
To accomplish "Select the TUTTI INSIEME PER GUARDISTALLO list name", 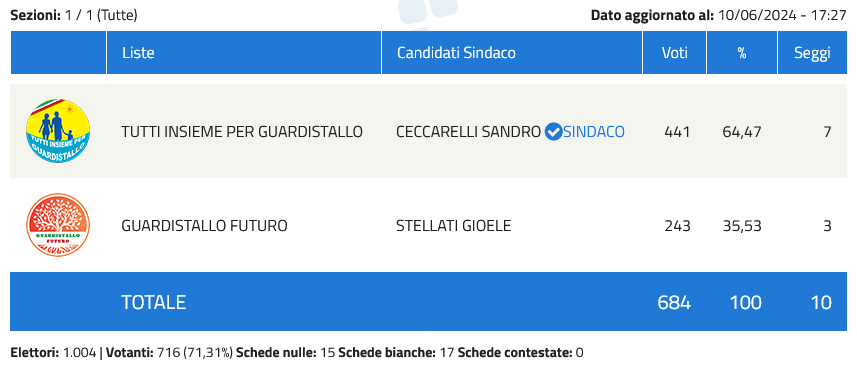I will (x=242, y=132).
